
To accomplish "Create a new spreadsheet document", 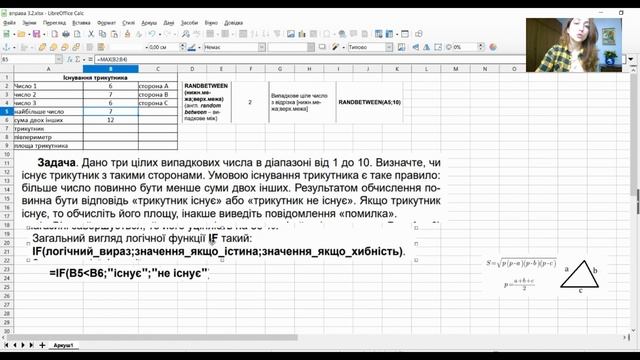I will [7, 34].
